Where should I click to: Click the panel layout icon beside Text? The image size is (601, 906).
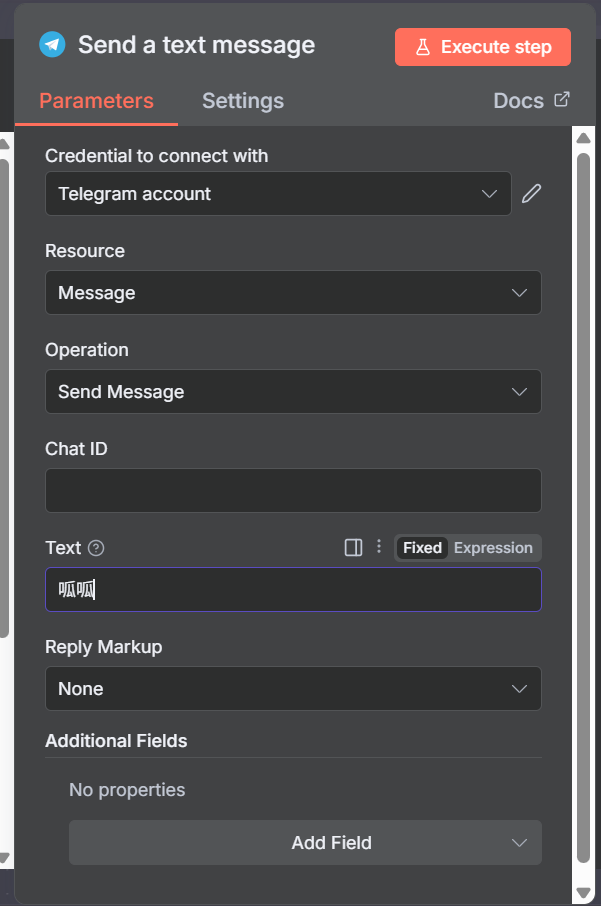tap(353, 548)
